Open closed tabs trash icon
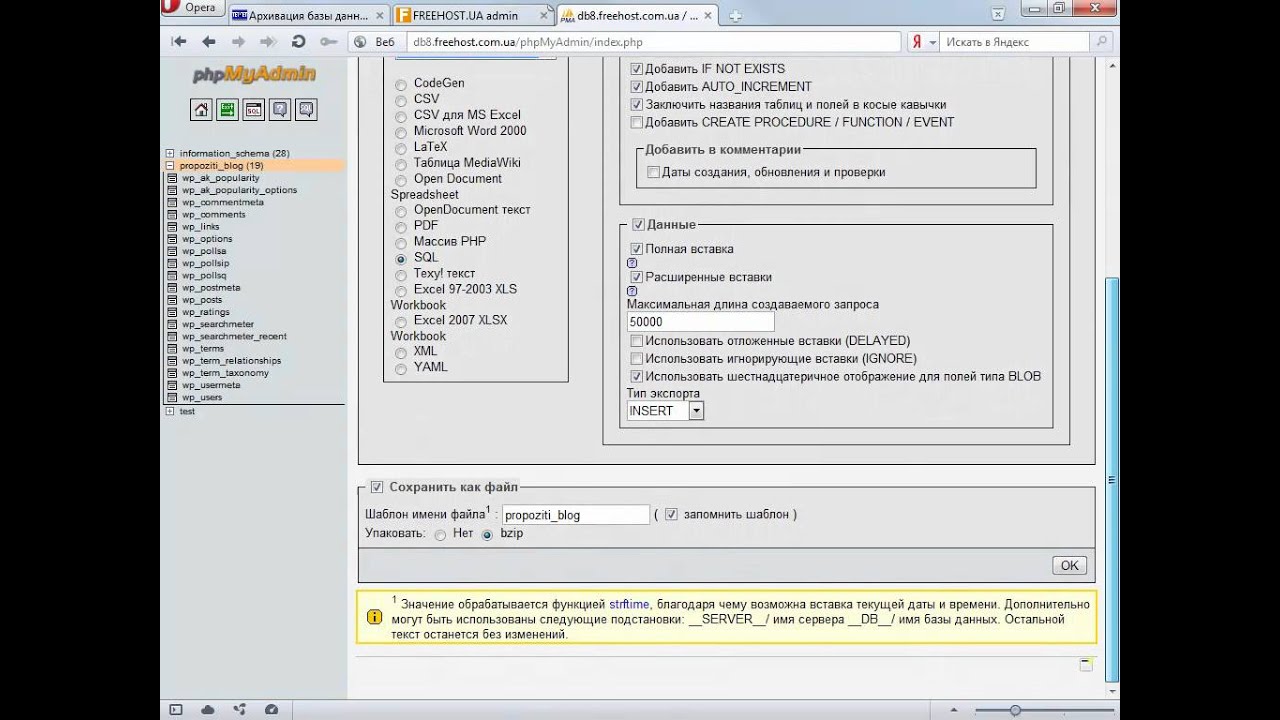The image size is (1280, 720). [998, 13]
